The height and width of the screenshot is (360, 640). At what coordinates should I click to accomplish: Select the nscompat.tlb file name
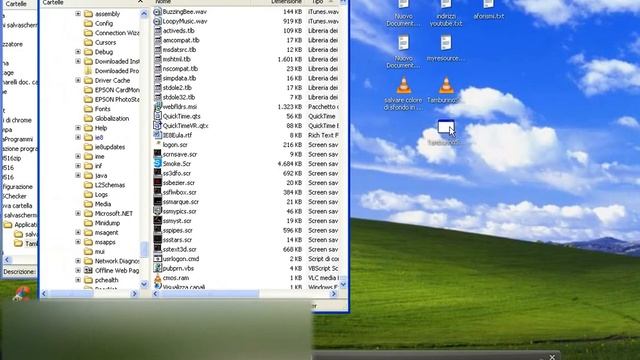[180, 69]
